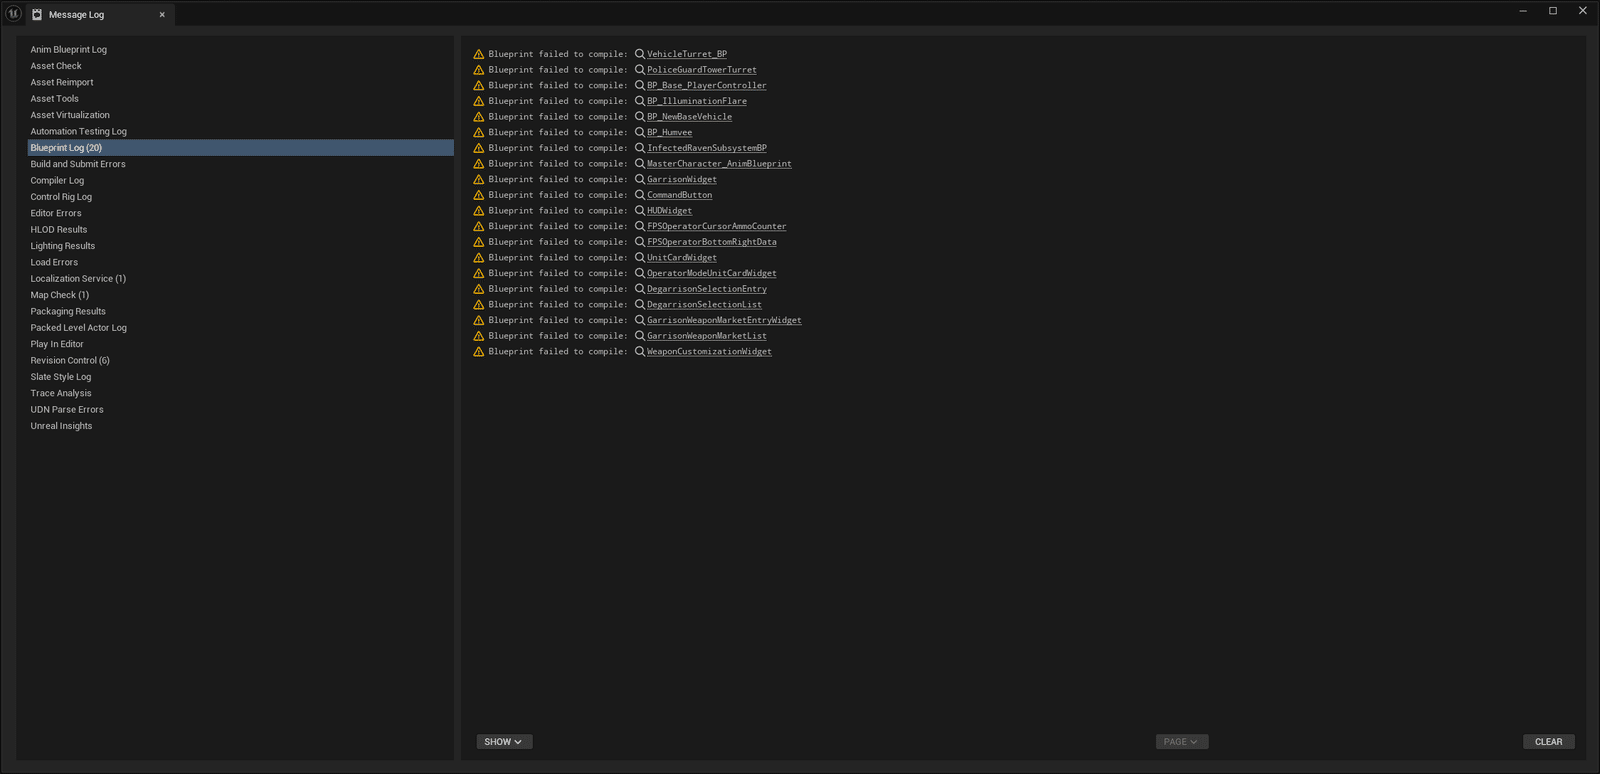Open the Automation Testing Log category

click(240, 131)
